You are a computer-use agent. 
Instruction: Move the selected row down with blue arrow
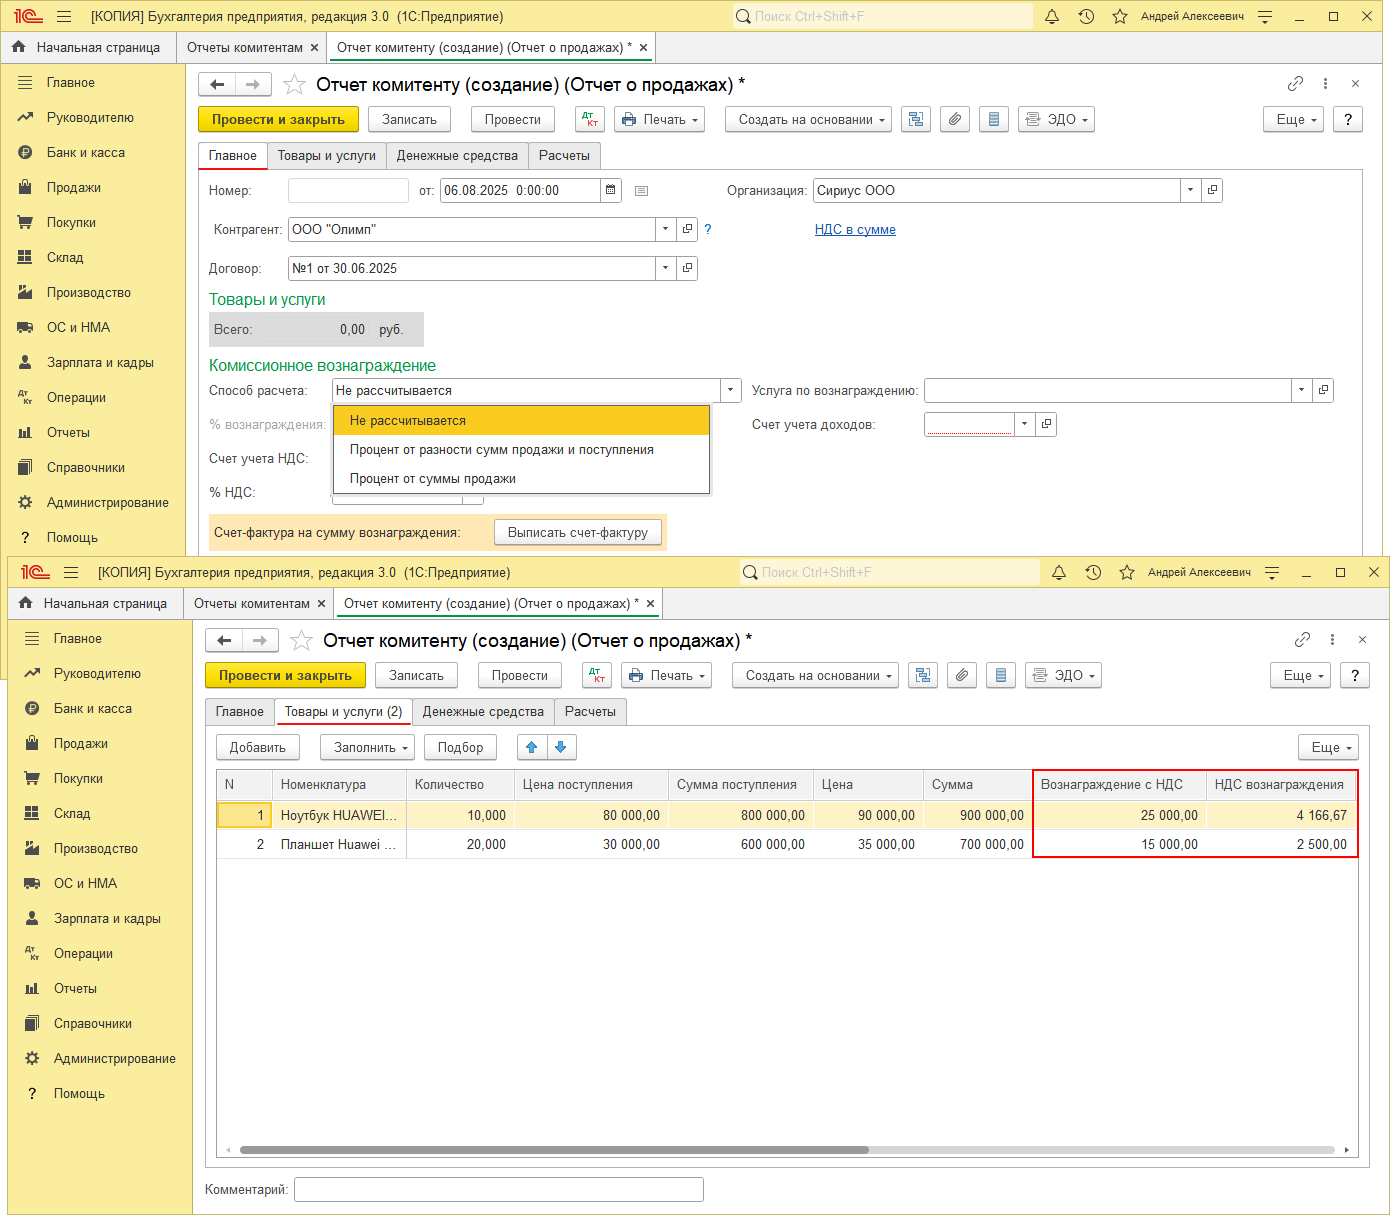[561, 747]
